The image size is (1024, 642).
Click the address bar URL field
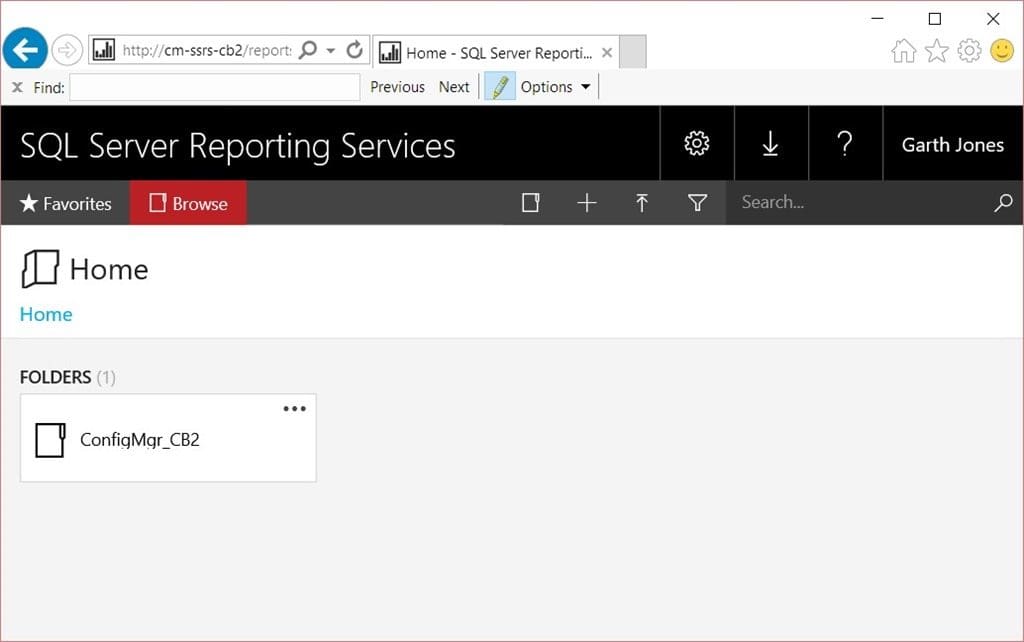(206, 50)
